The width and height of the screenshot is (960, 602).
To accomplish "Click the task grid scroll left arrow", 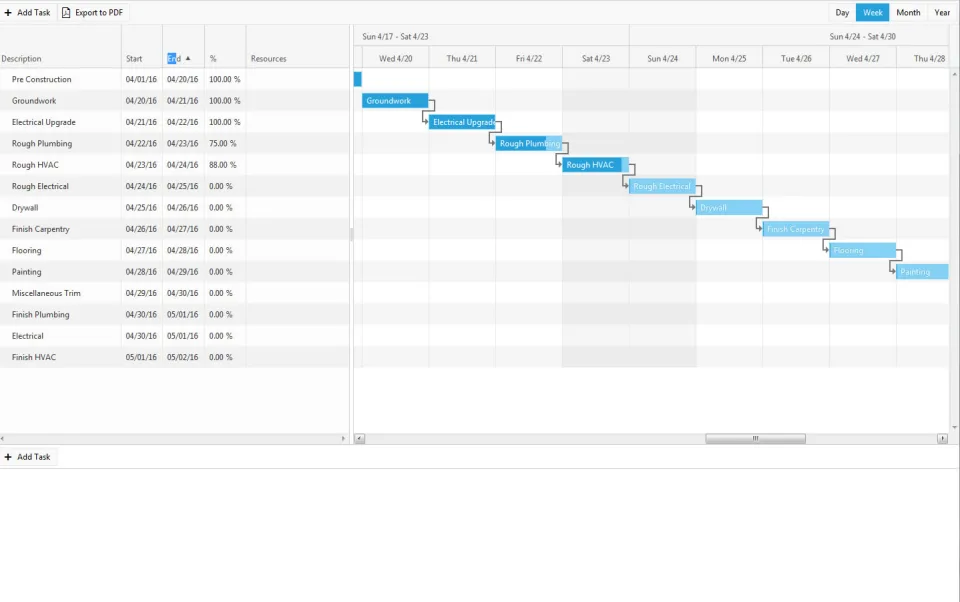I will pyautogui.click(x=2, y=438).
